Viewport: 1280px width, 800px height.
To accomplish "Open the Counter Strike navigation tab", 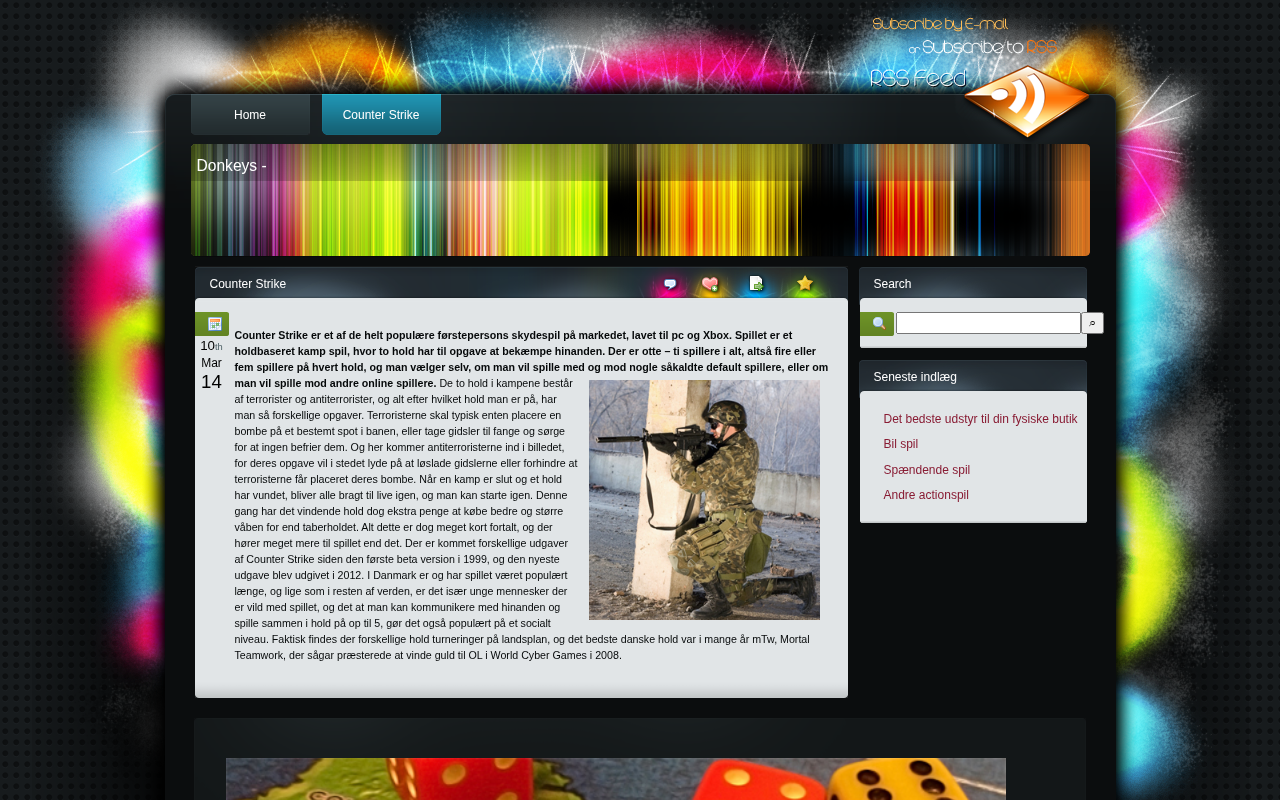I will (x=381, y=115).
